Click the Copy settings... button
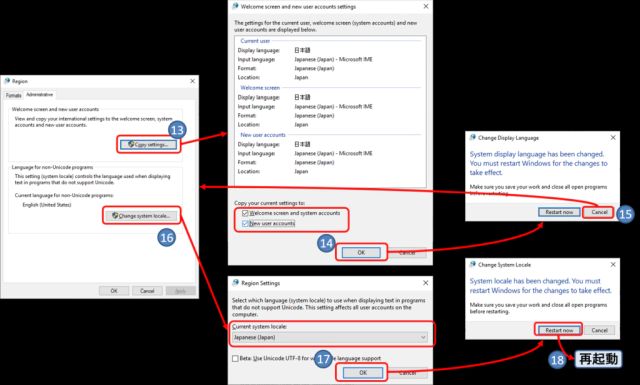 point(149,145)
